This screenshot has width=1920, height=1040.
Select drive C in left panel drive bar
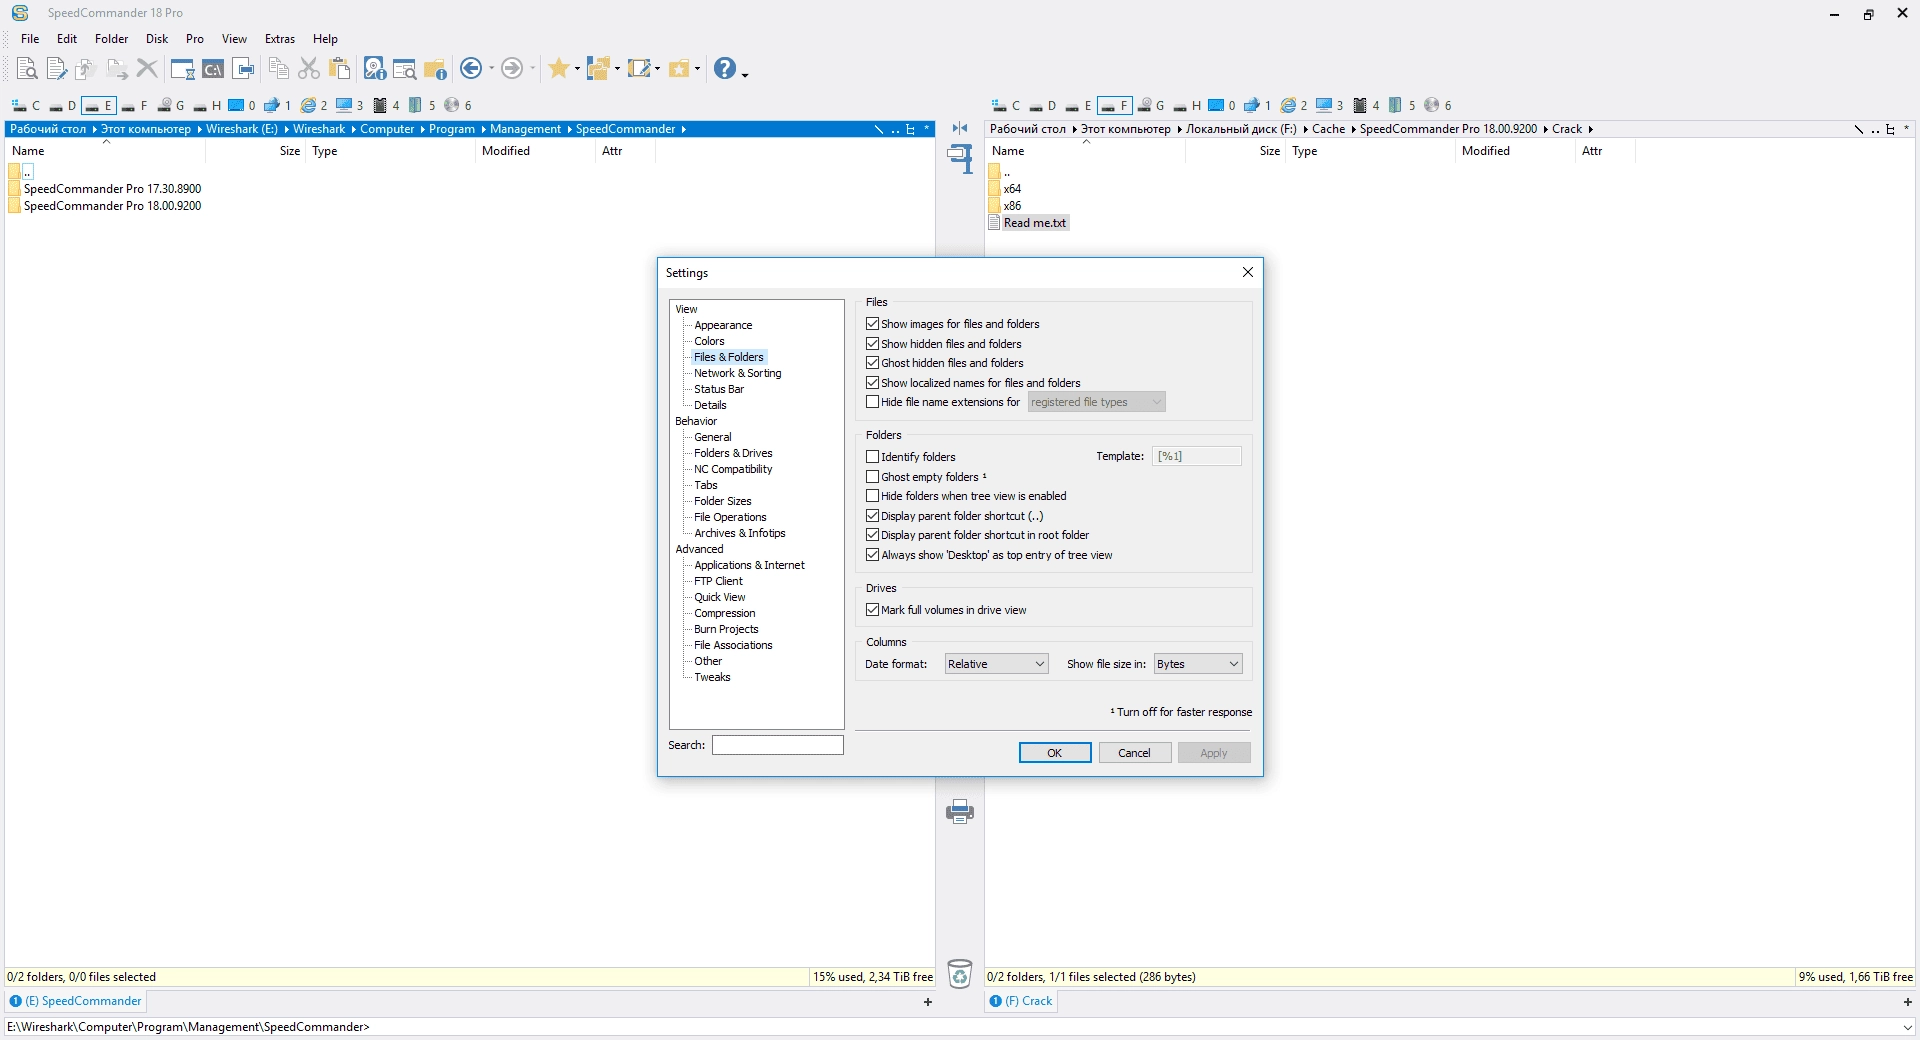26,105
